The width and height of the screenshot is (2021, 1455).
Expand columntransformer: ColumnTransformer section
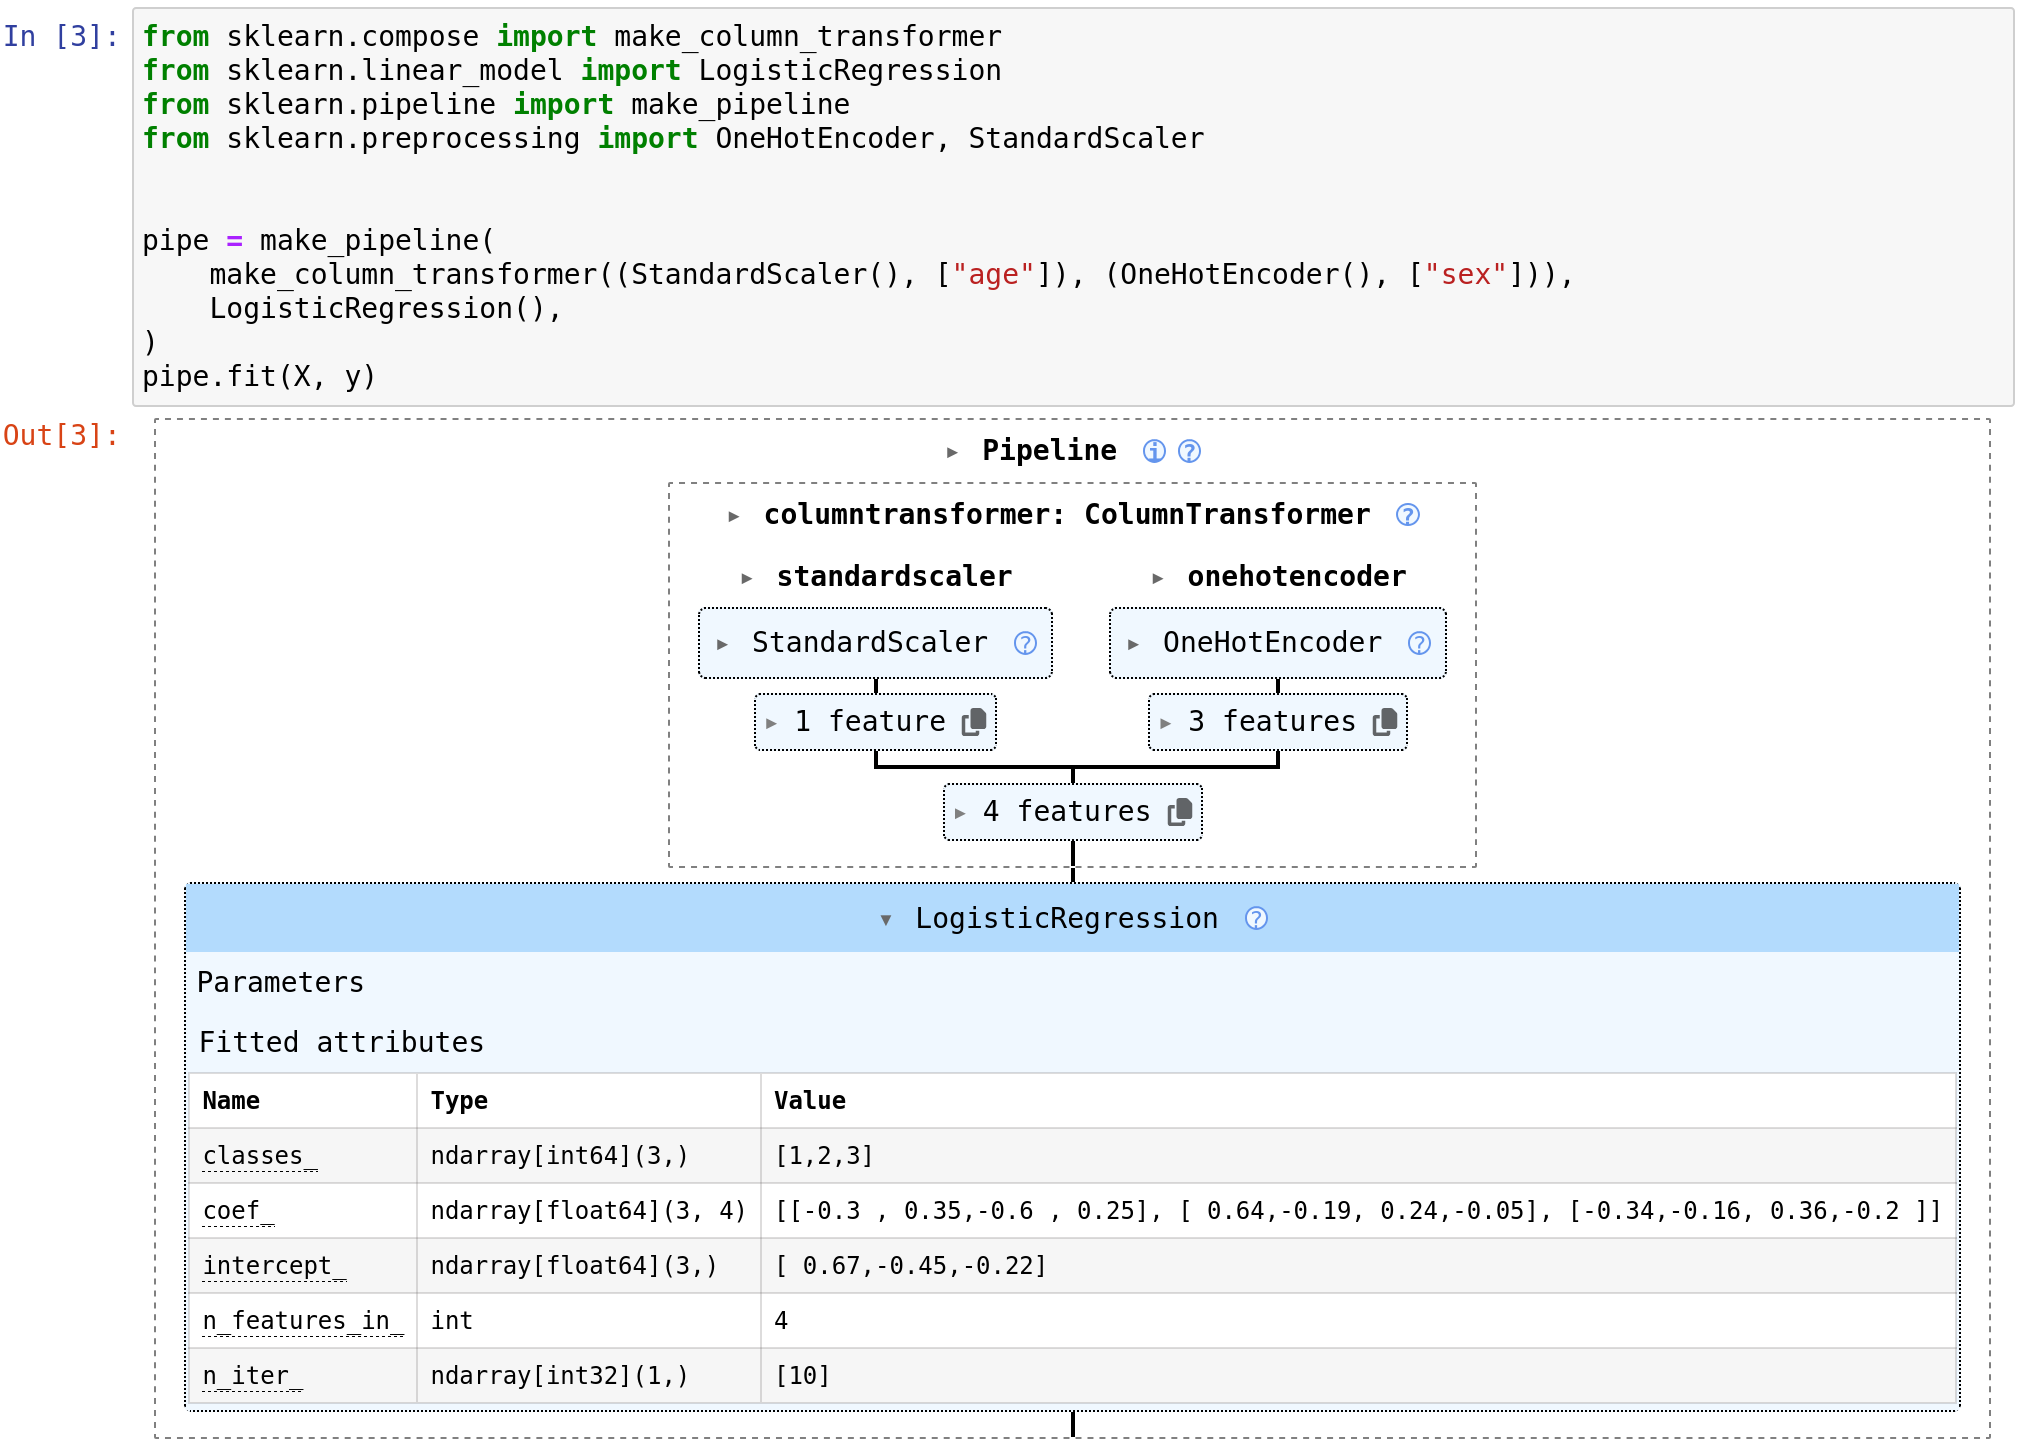pos(734,516)
